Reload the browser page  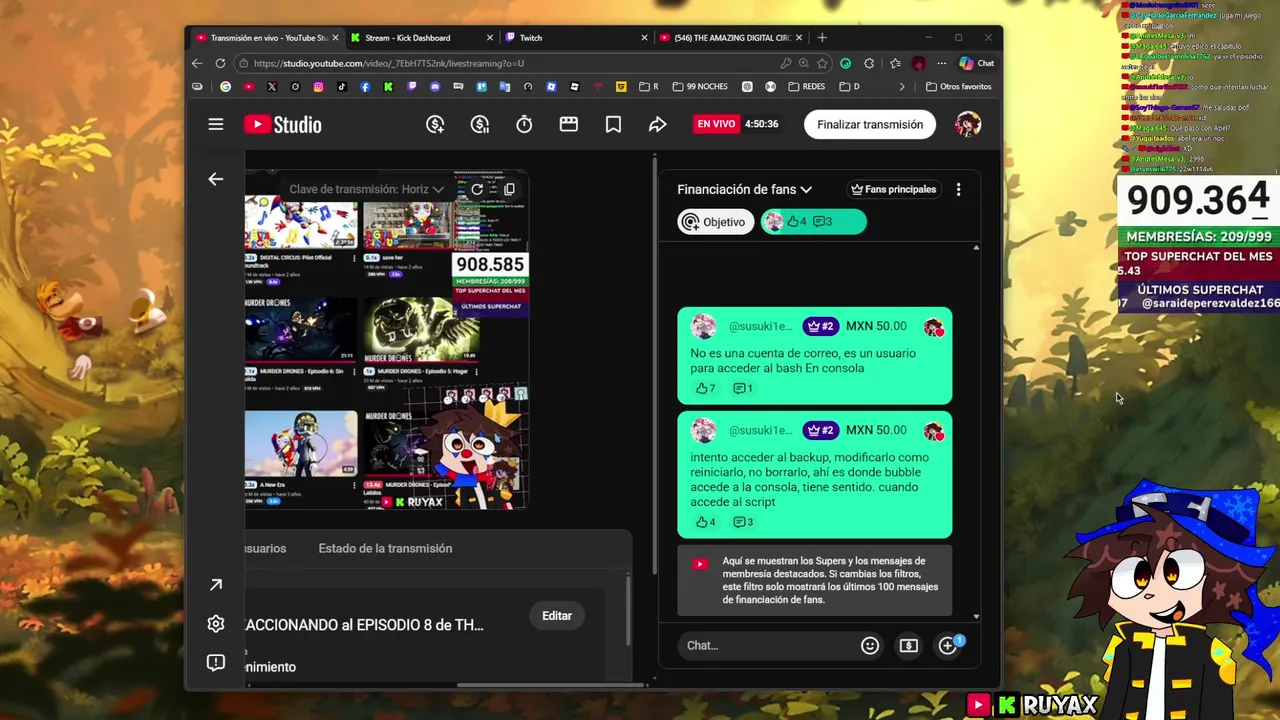(220, 63)
